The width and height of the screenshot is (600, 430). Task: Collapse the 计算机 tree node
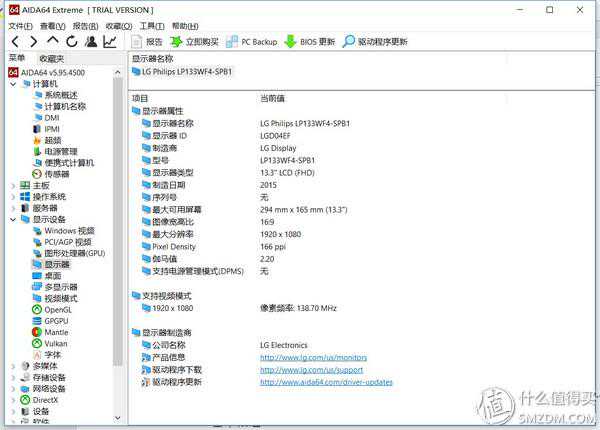click(12, 84)
